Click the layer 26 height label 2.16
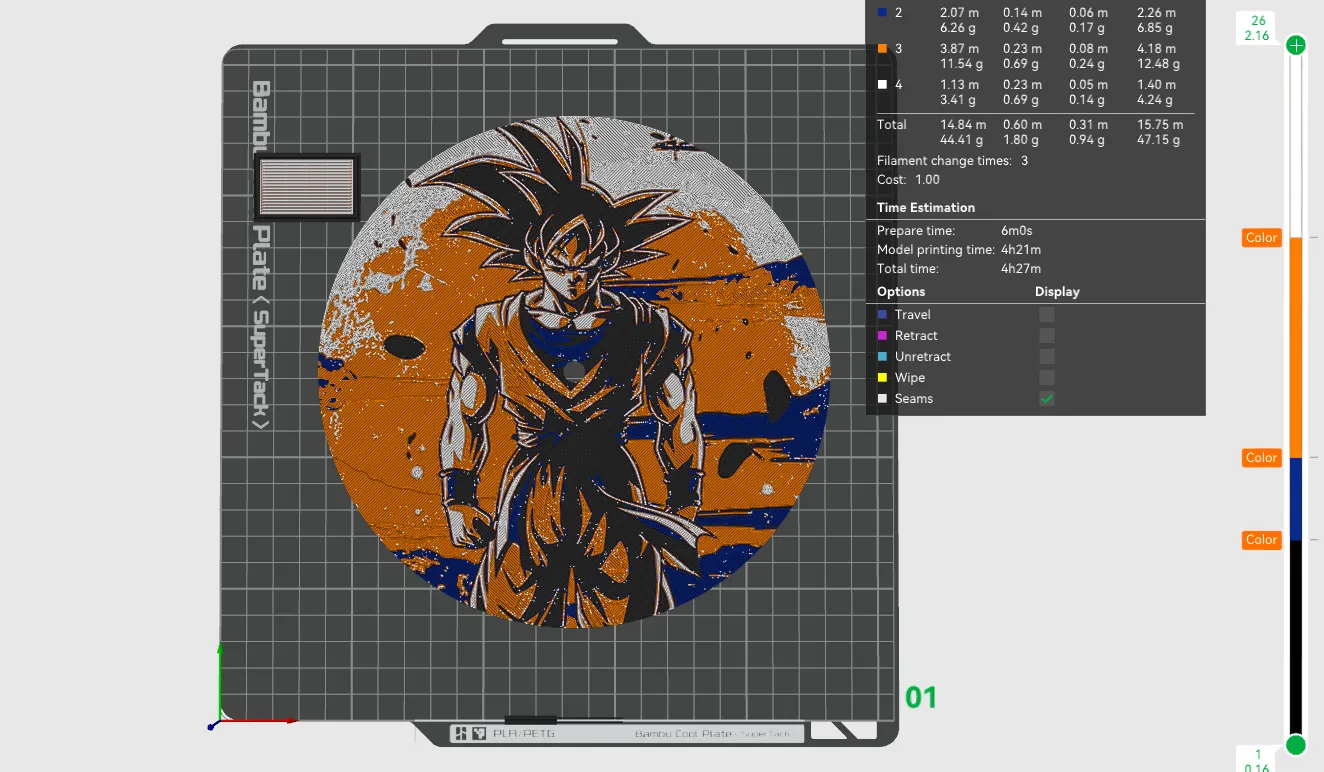 coord(1257,36)
